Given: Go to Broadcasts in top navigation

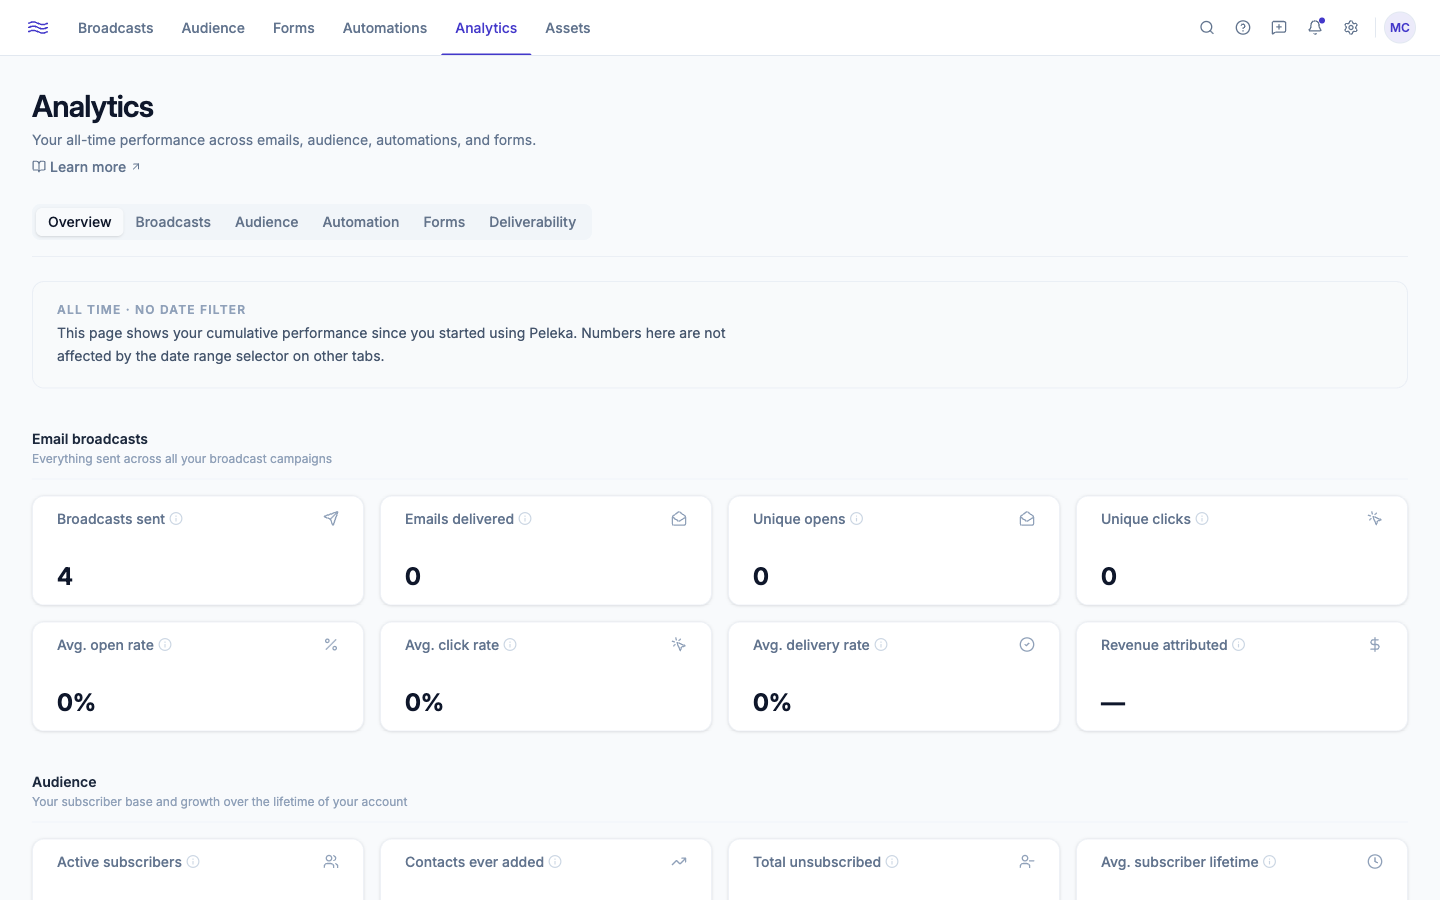Looking at the screenshot, I should point(116,28).
